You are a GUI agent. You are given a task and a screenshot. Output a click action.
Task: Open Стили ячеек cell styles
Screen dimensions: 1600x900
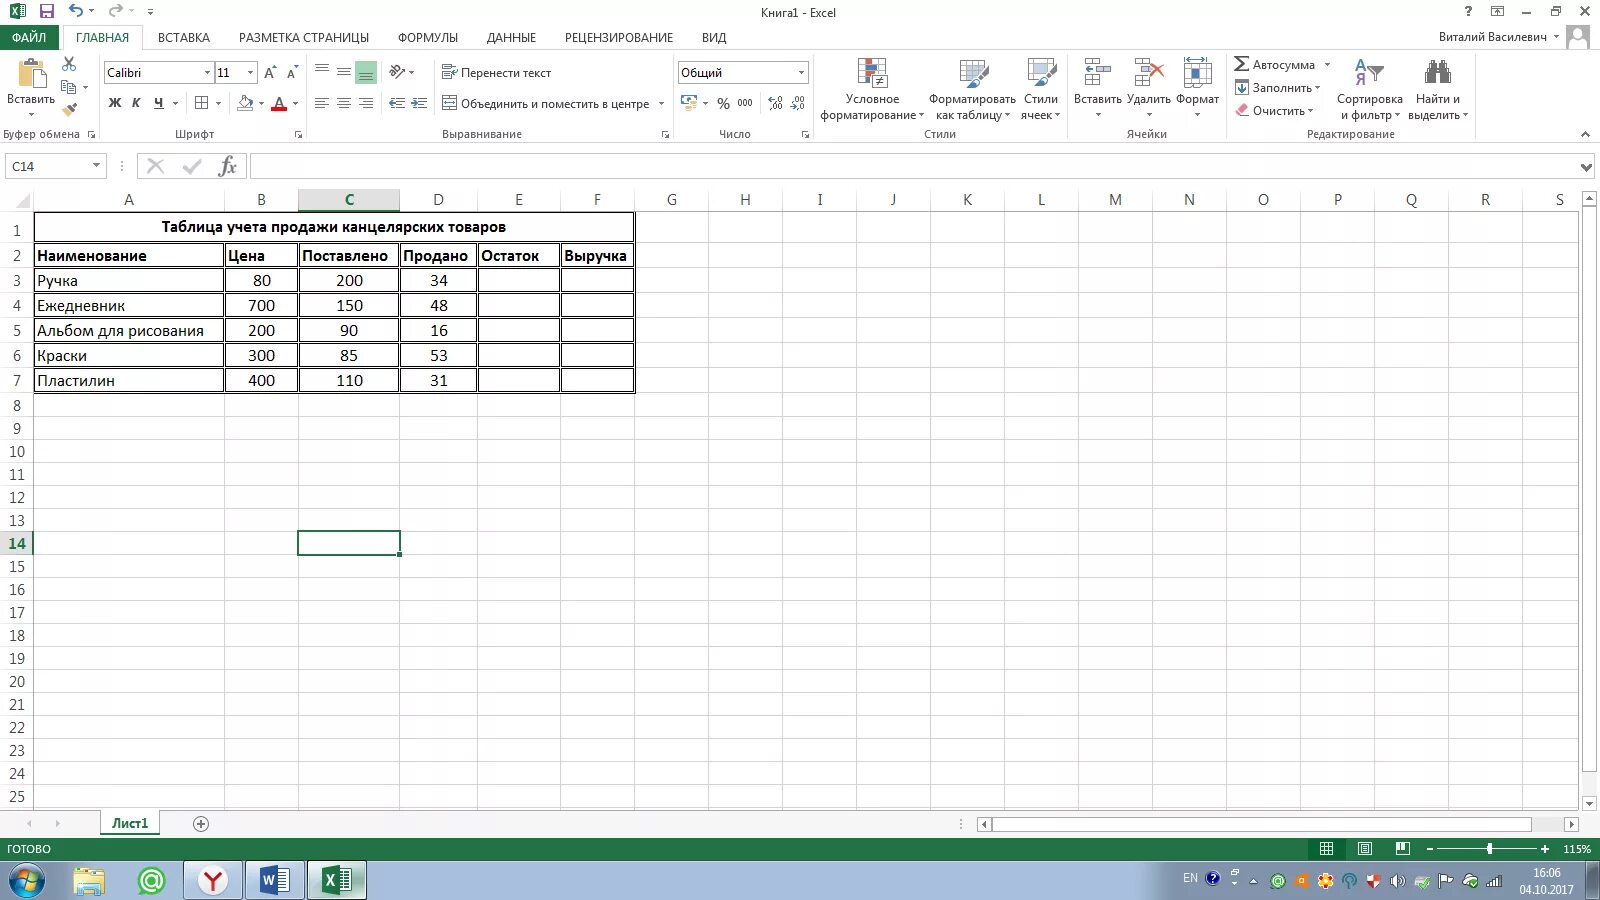tap(1041, 89)
